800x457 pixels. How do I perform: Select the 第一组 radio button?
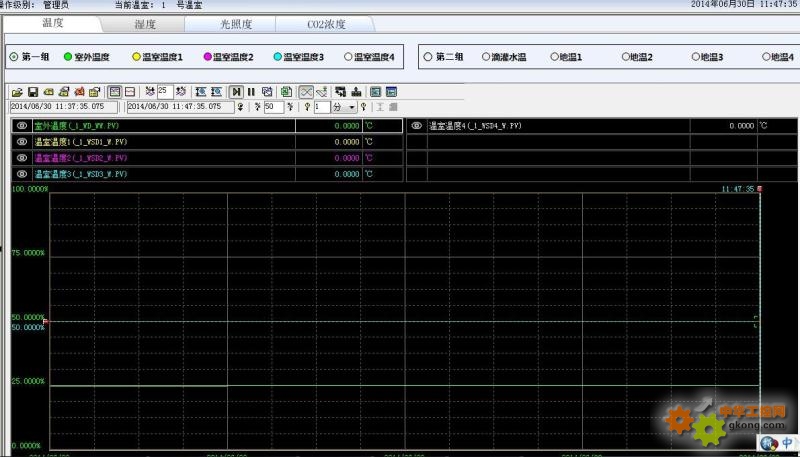point(14,57)
